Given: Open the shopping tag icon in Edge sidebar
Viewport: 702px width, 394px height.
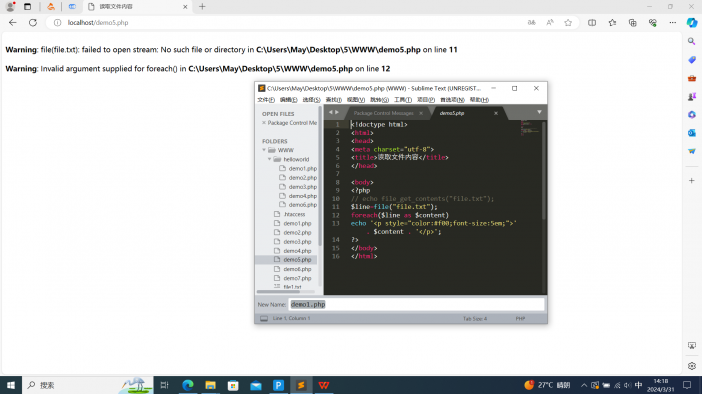Looking at the screenshot, I should [692, 60].
